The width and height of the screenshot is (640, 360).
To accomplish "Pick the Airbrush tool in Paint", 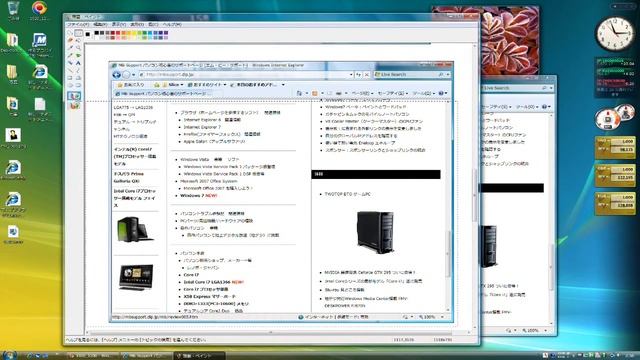I will [x=71, y=63].
